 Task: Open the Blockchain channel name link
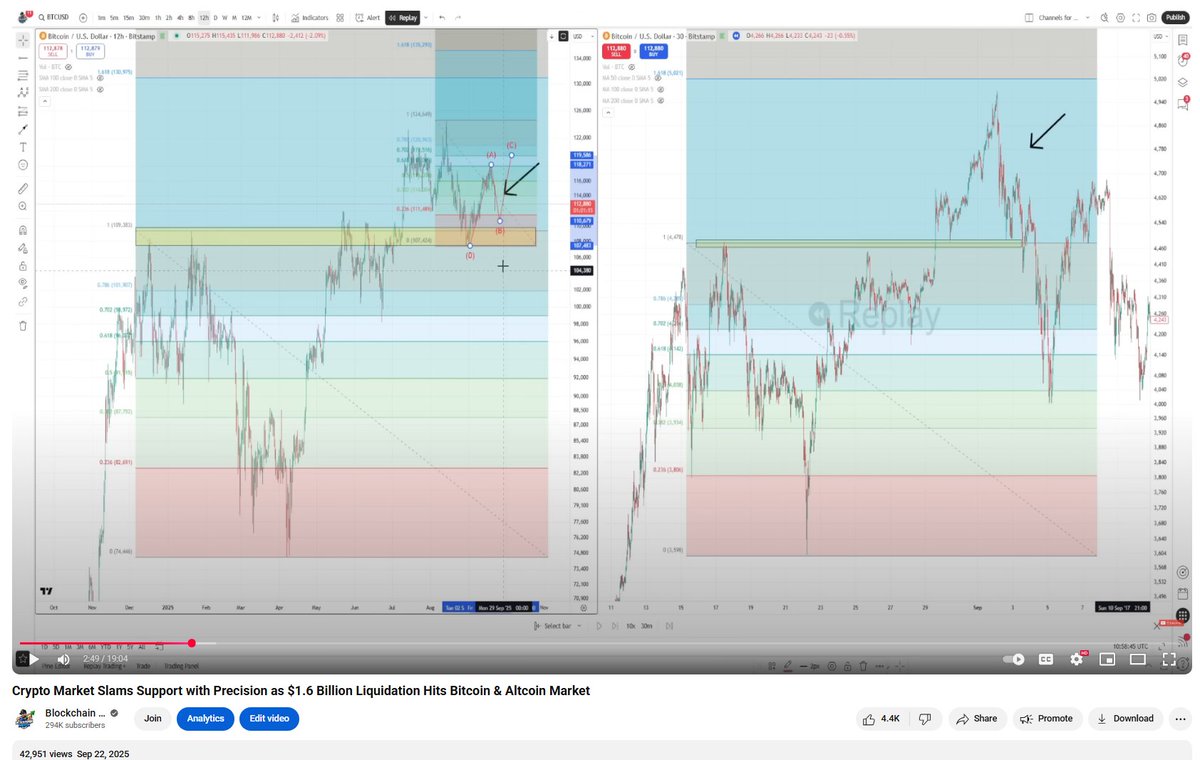click(x=75, y=713)
